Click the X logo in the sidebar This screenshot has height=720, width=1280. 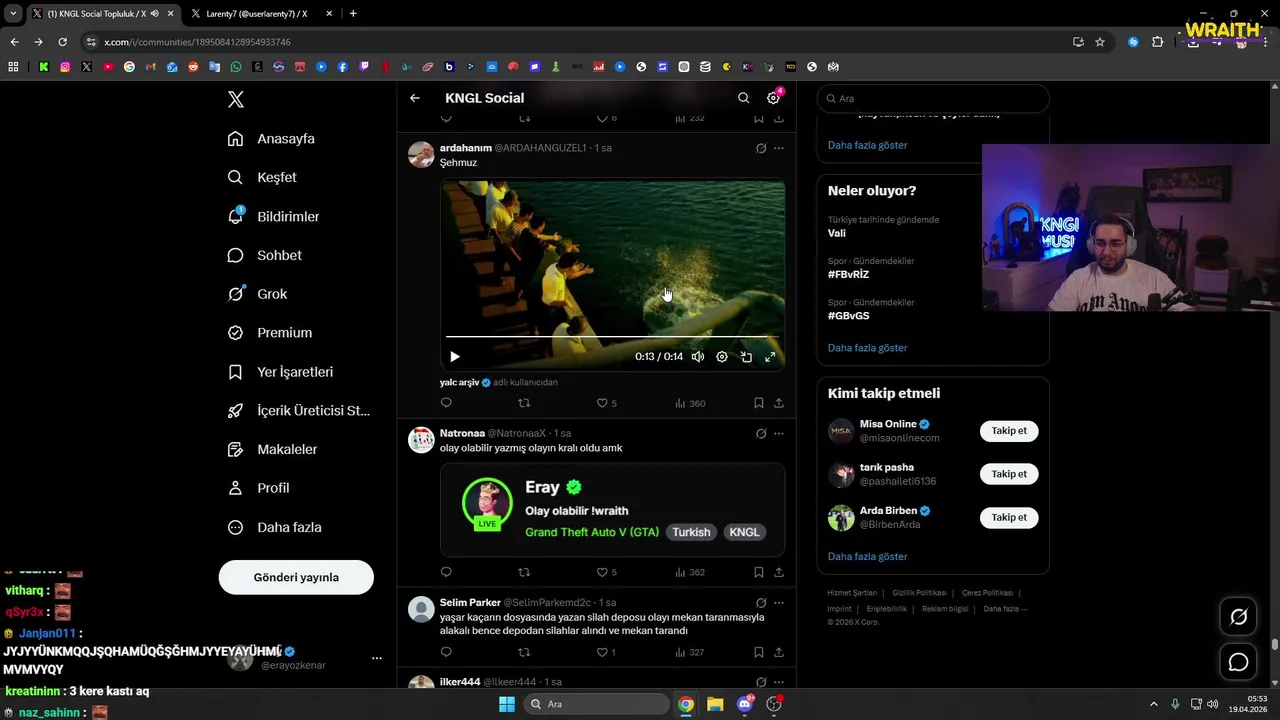pos(236,99)
